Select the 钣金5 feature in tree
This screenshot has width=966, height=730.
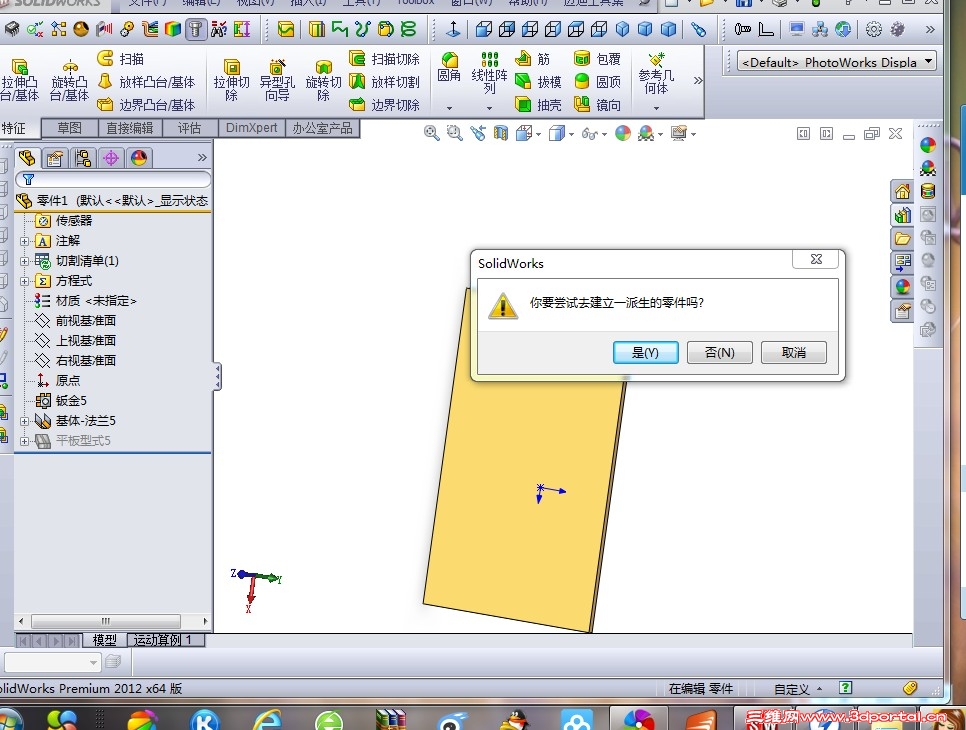(62, 401)
